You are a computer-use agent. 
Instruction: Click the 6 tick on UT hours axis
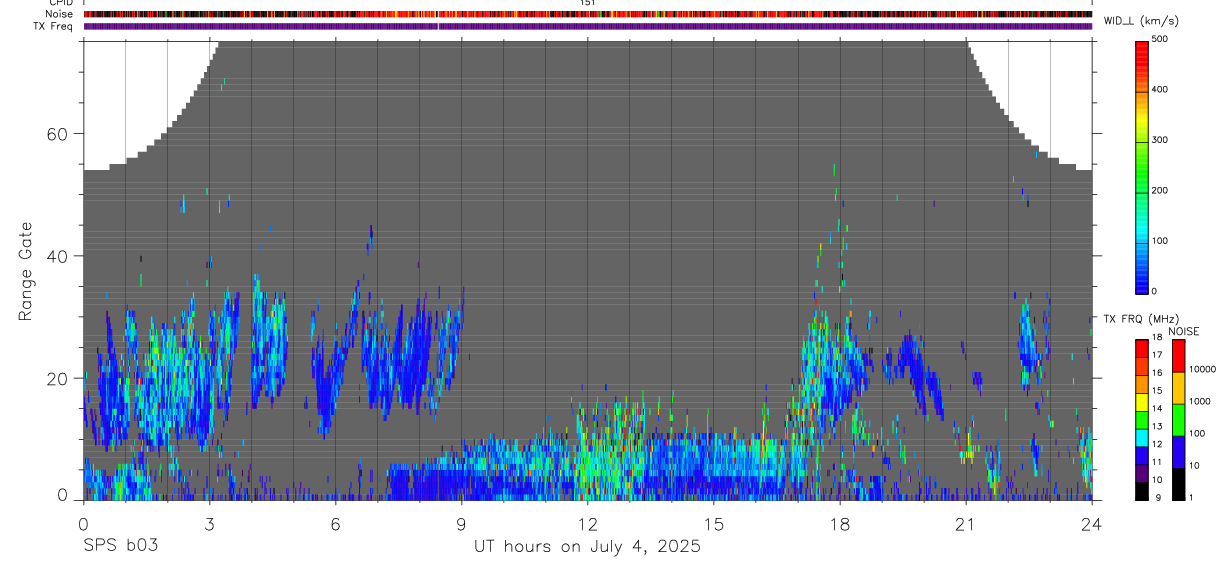pos(335,523)
